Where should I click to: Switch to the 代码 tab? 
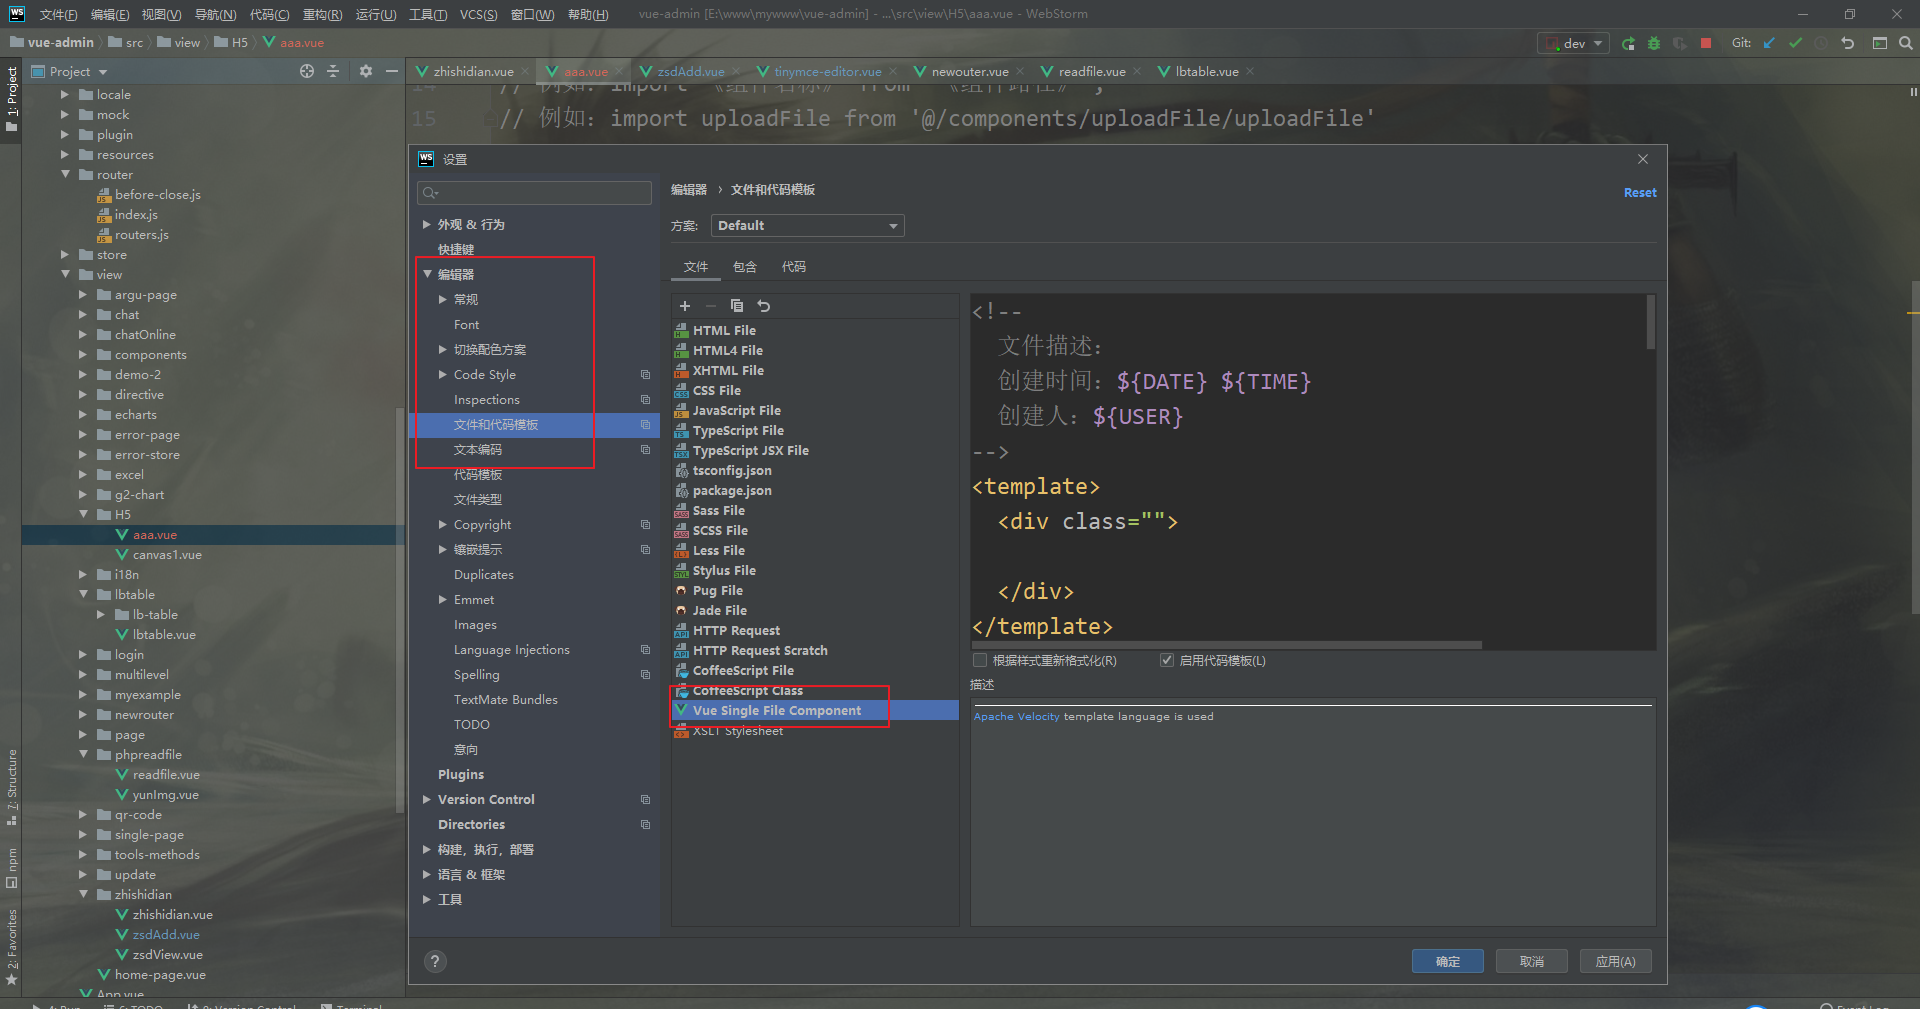794,267
